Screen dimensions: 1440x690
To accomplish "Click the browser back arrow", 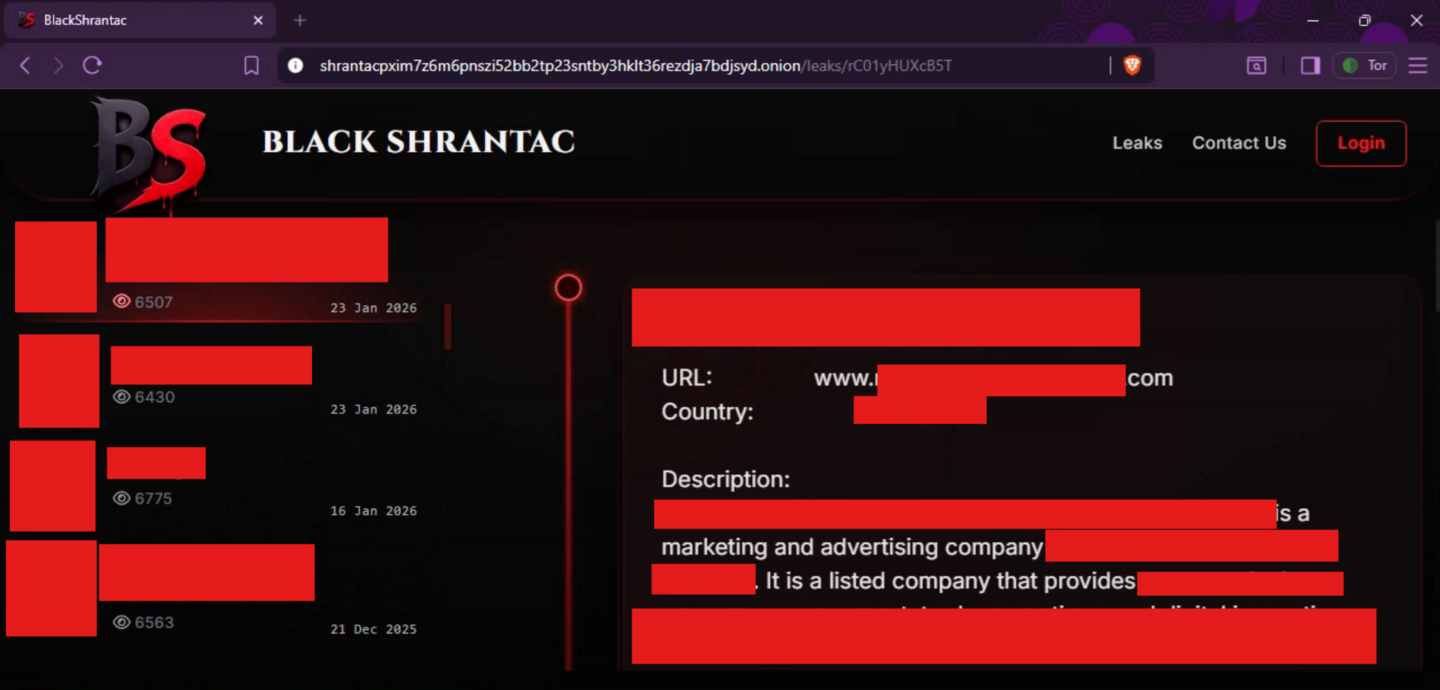I will click(26, 66).
